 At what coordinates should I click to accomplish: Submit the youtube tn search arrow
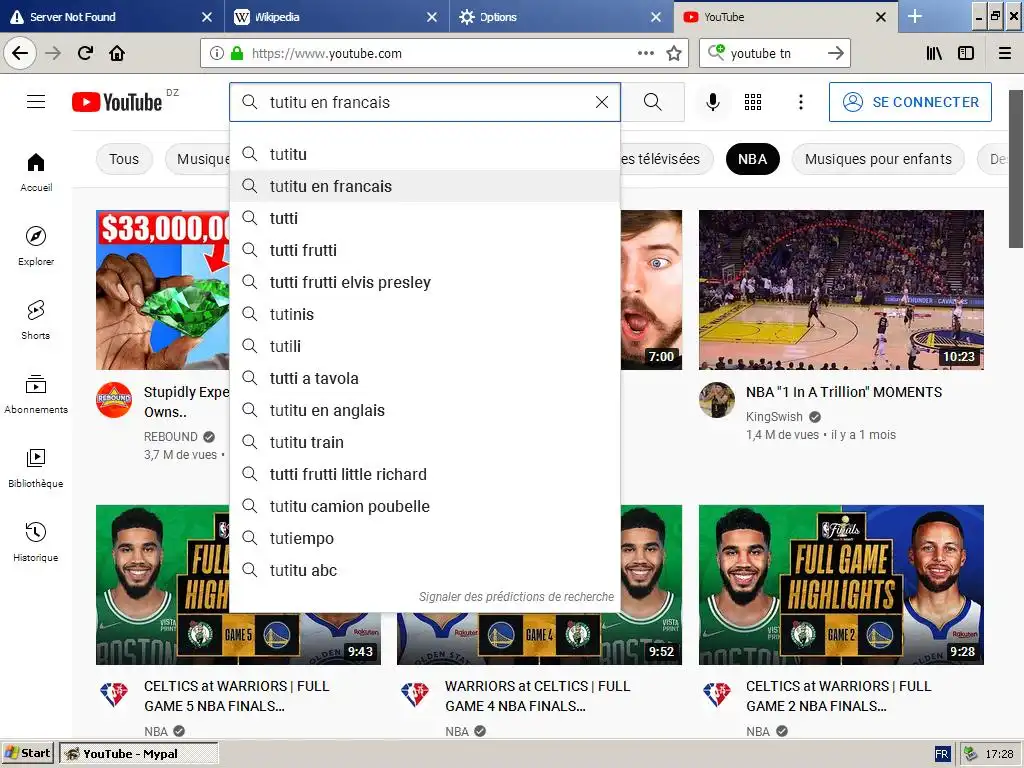click(x=835, y=53)
